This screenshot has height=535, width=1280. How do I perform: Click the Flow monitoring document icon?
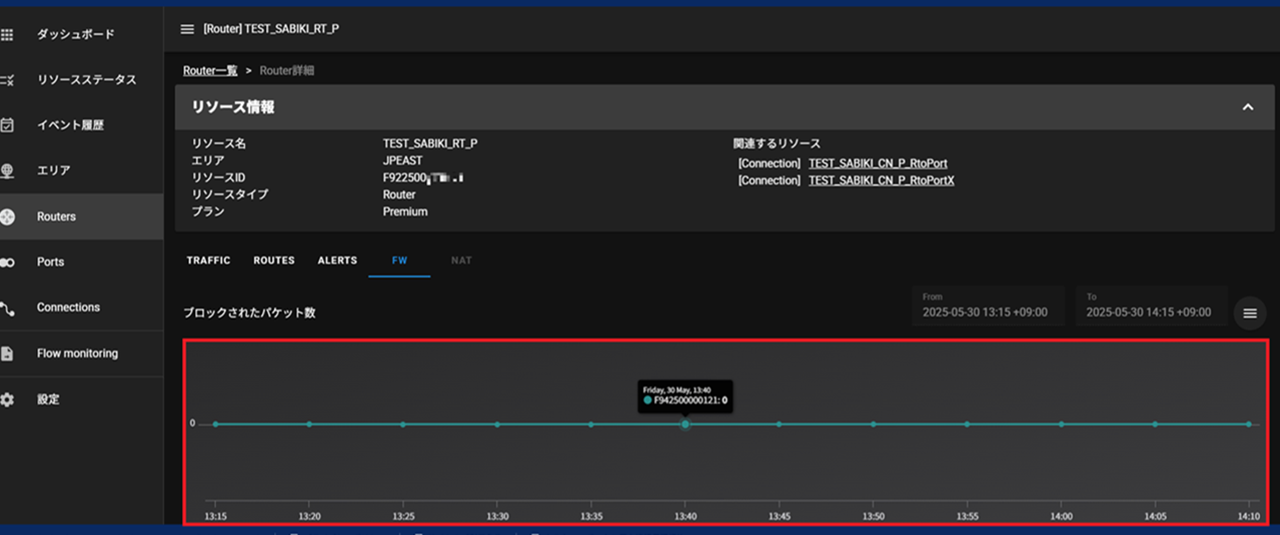[x=7, y=354]
